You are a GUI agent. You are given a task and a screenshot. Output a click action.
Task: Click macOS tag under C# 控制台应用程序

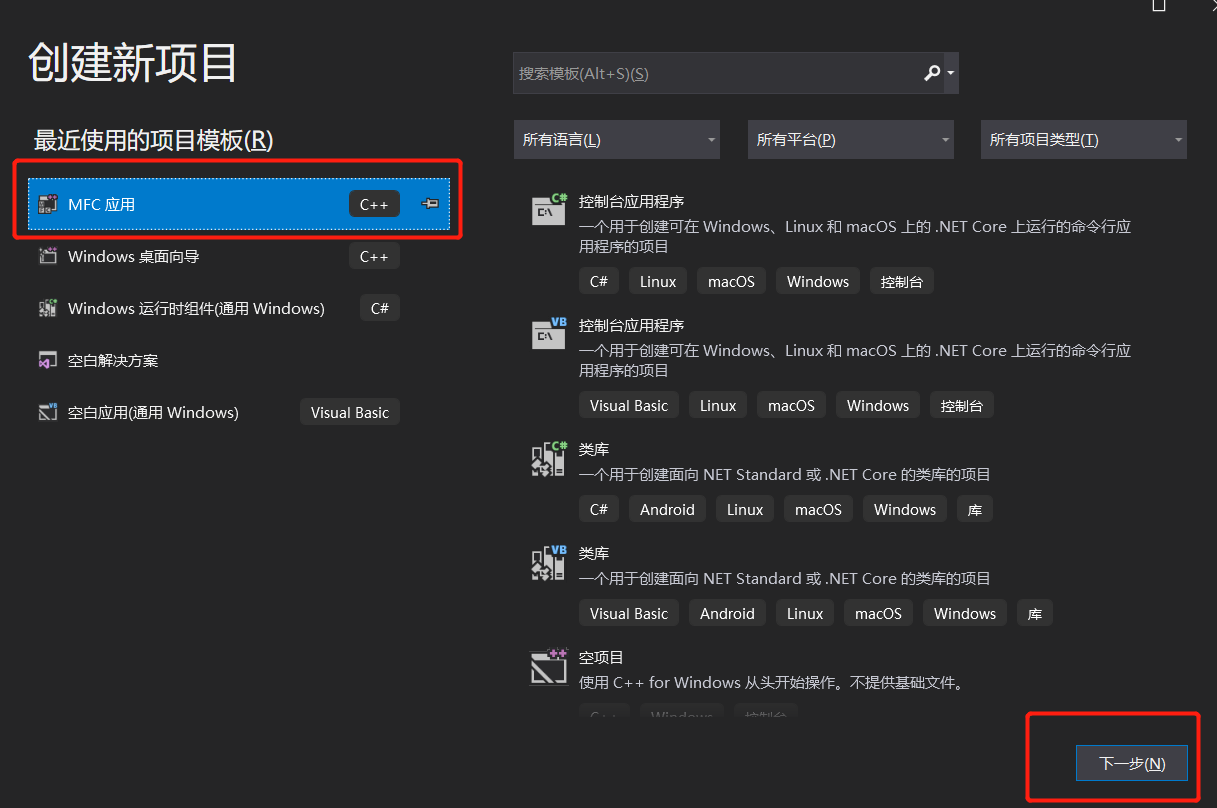(731, 281)
